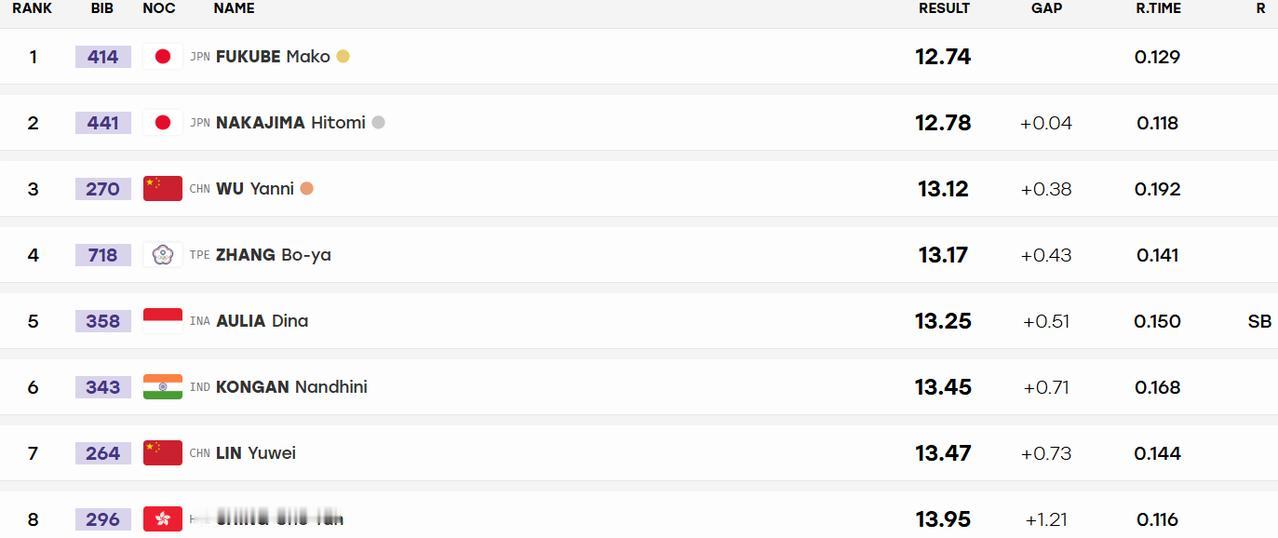Click India flag beside KONGAN Nandhini
Viewport: 1278px width, 538px height.
162,387
